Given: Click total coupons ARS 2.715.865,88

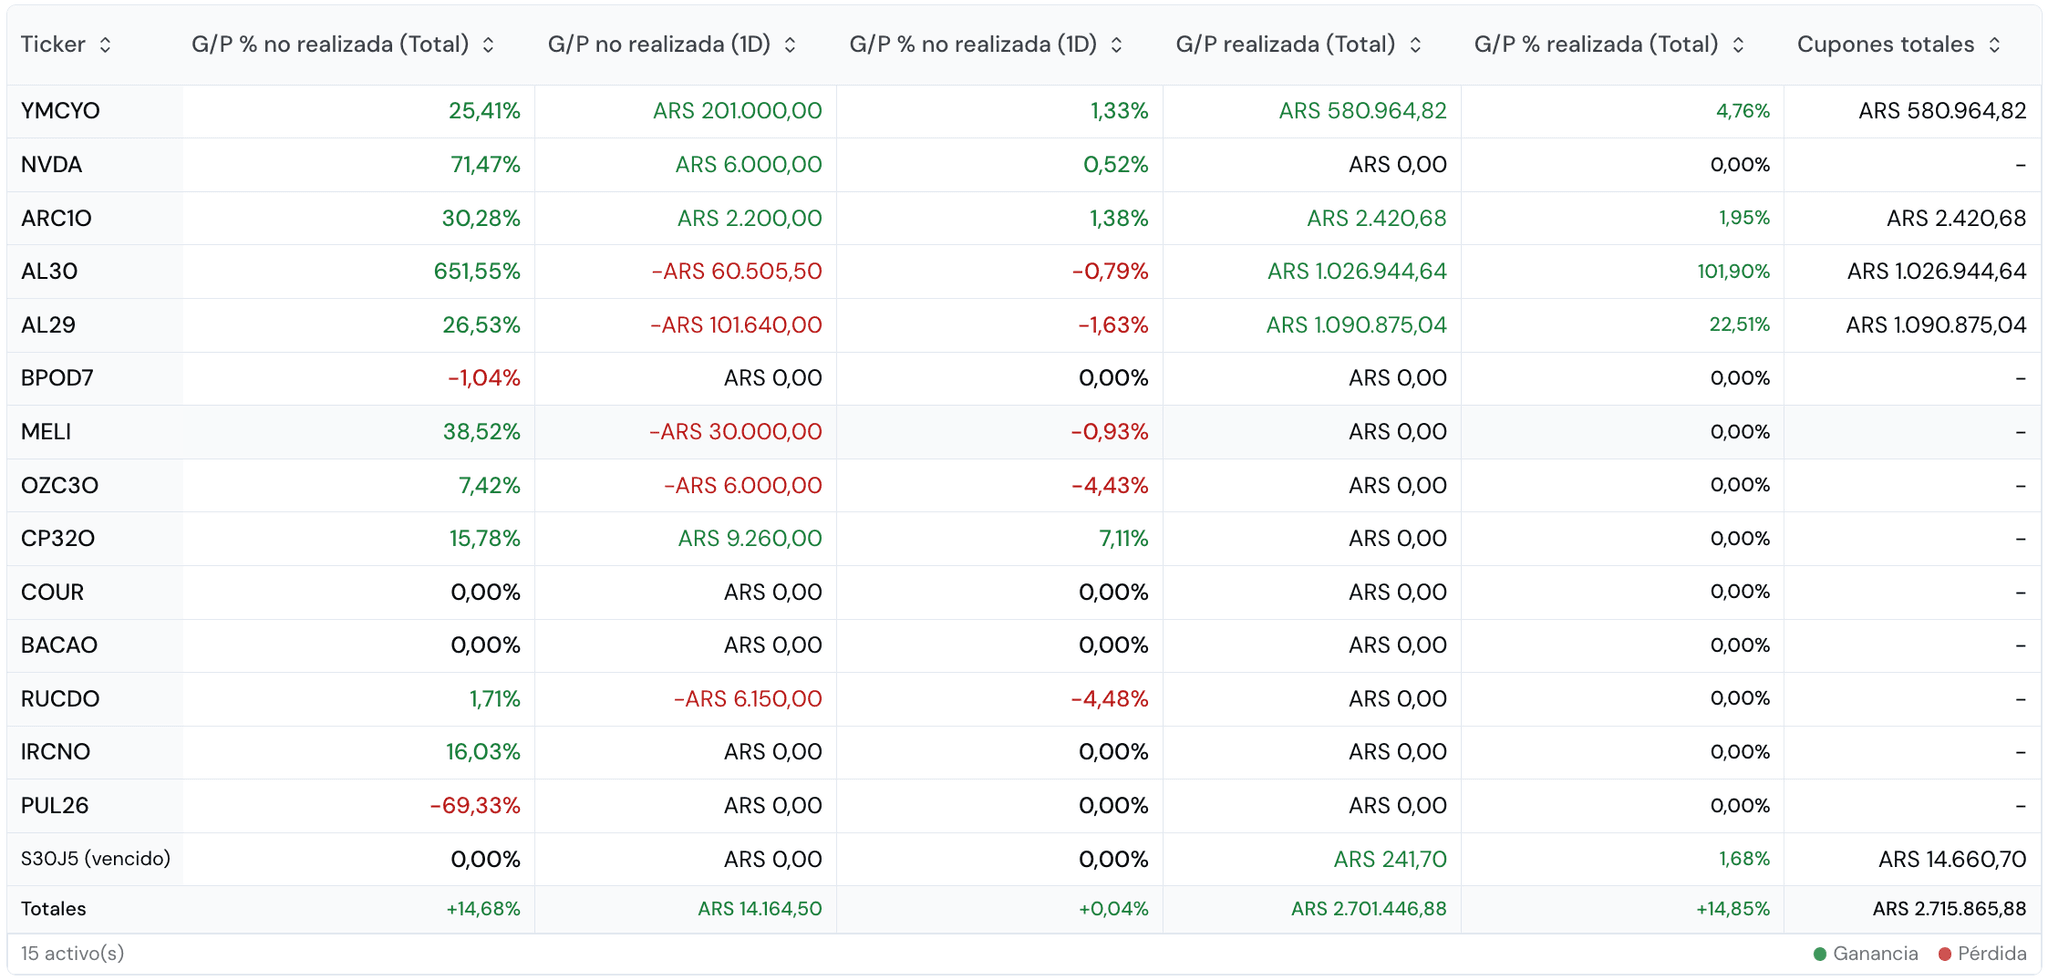Looking at the screenshot, I should click(1949, 909).
